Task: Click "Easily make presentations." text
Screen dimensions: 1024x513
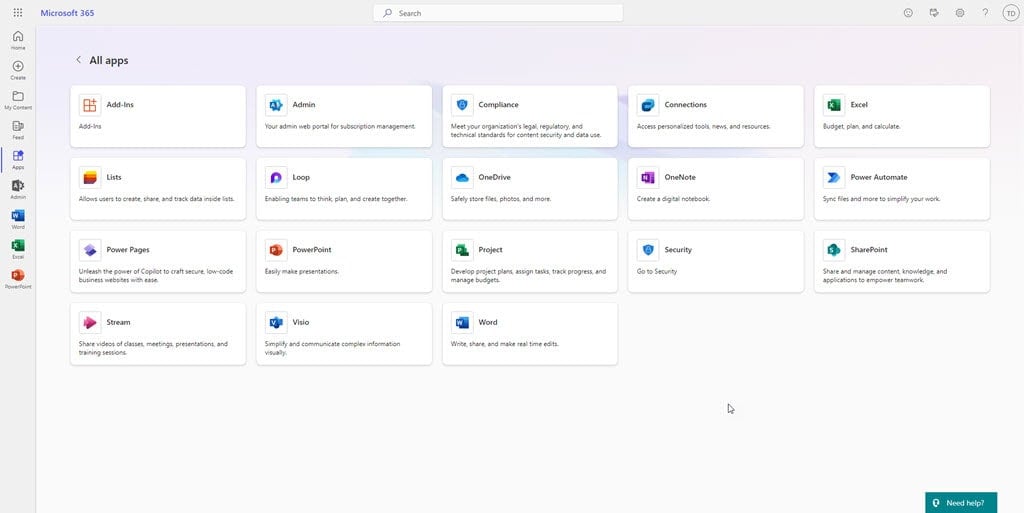Action: (x=302, y=272)
